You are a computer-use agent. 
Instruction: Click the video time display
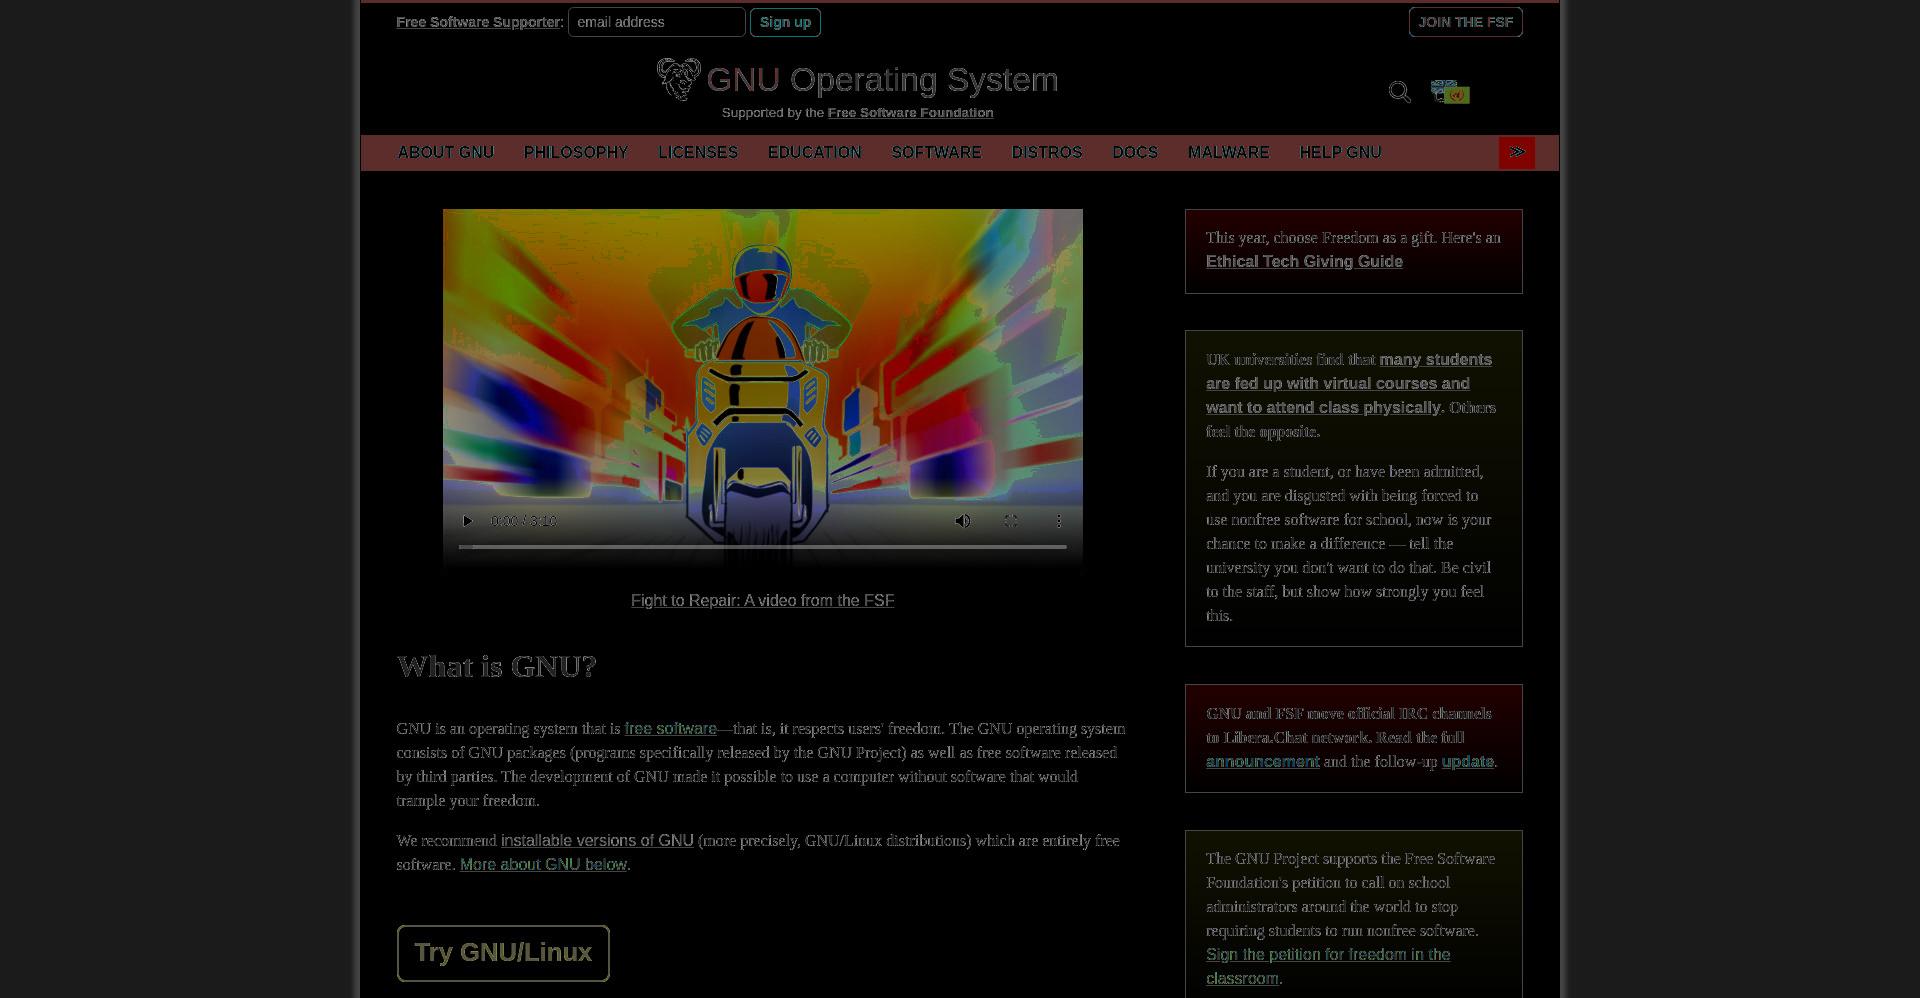point(523,521)
